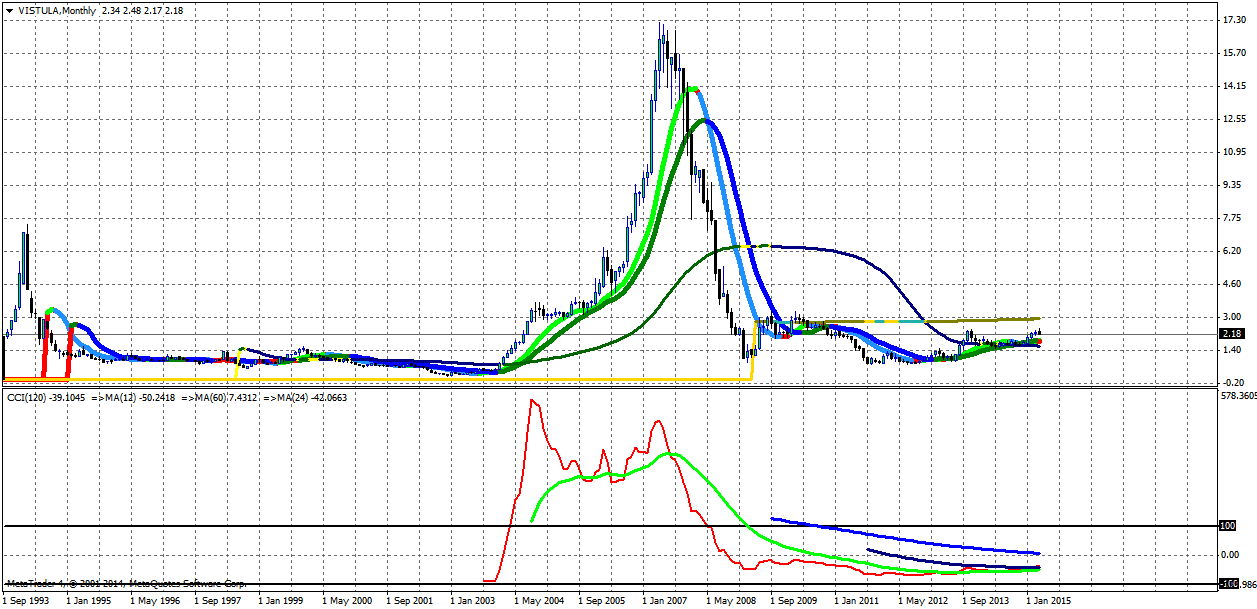The image size is (1257, 609).
Task: Click the 1 May 1996 date label
Action: tap(155, 601)
